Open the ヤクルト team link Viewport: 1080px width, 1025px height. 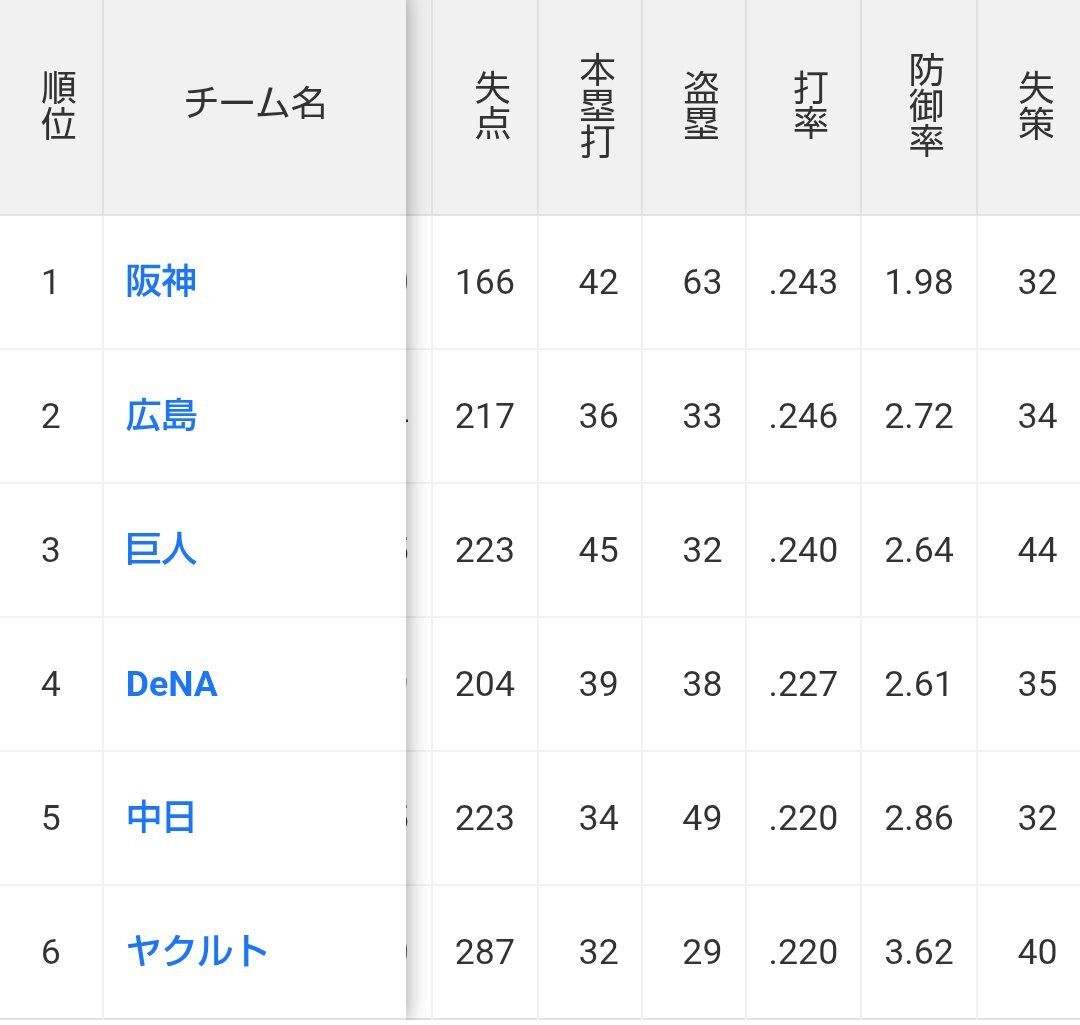(x=196, y=951)
